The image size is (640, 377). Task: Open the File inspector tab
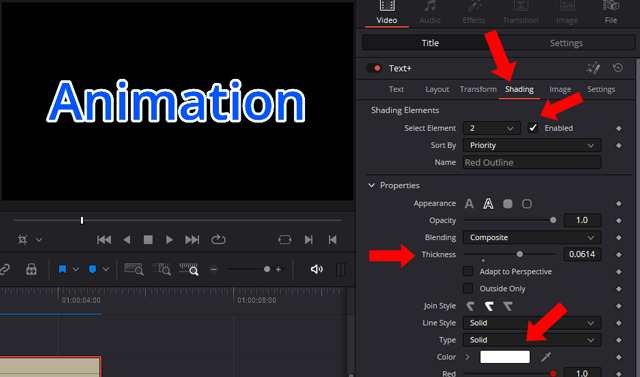click(x=611, y=12)
